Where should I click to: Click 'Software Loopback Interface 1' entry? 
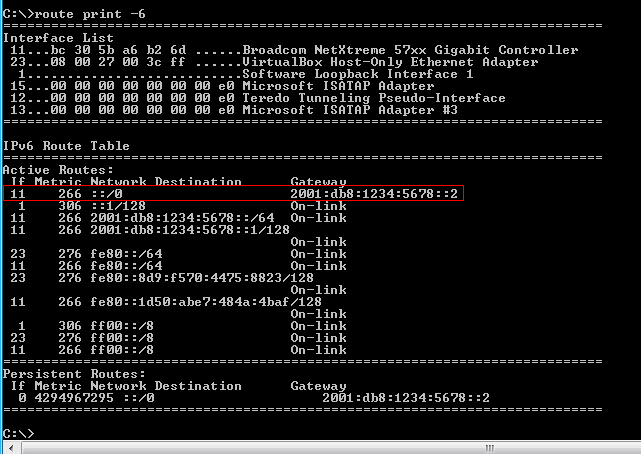(x=358, y=74)
